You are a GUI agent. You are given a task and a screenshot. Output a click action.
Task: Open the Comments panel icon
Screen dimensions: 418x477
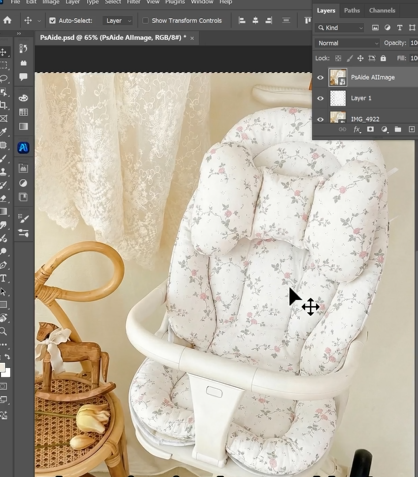23,77
